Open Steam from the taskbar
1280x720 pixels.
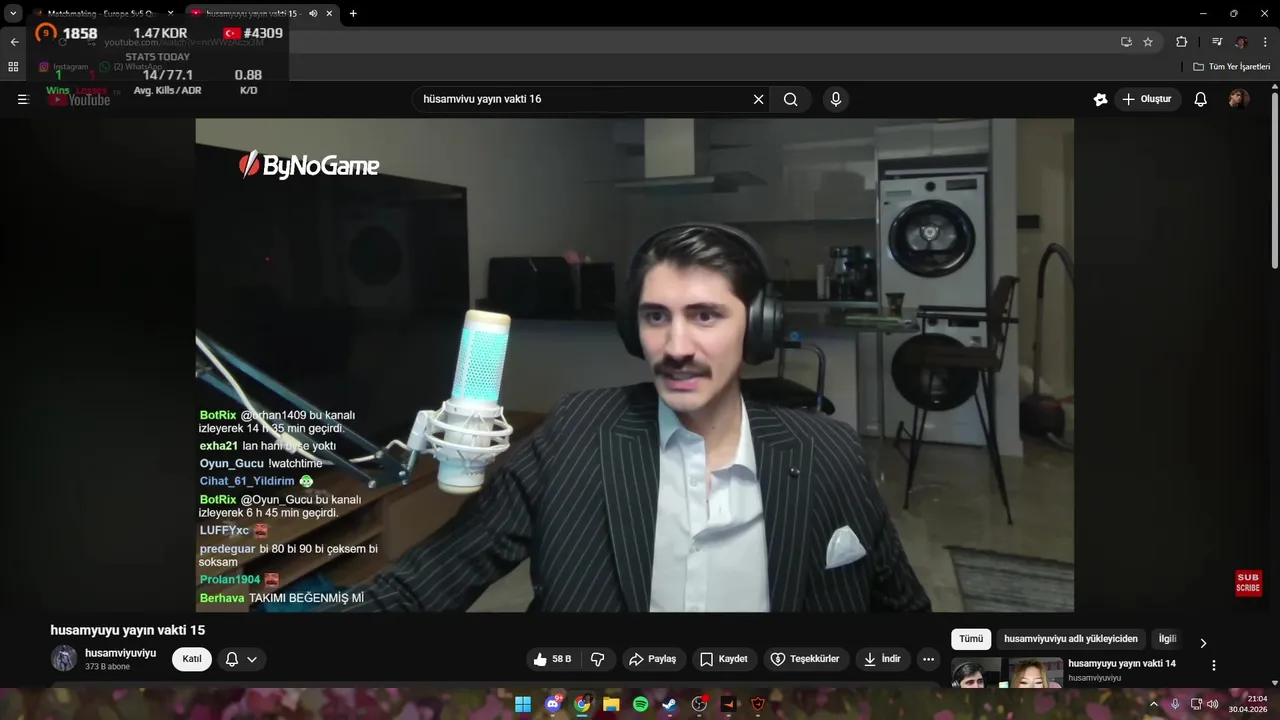tap(670, 704)
